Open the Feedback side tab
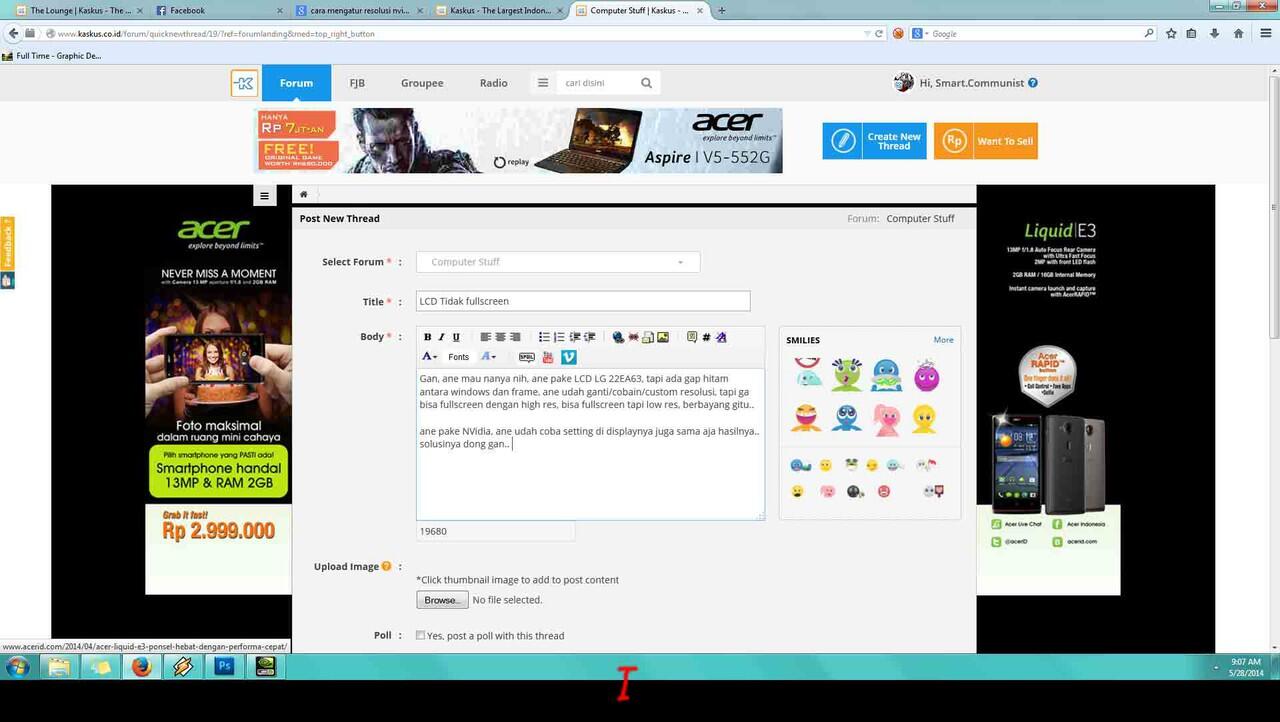Viewport: 1280px width, 722px height. click(7, 245)
